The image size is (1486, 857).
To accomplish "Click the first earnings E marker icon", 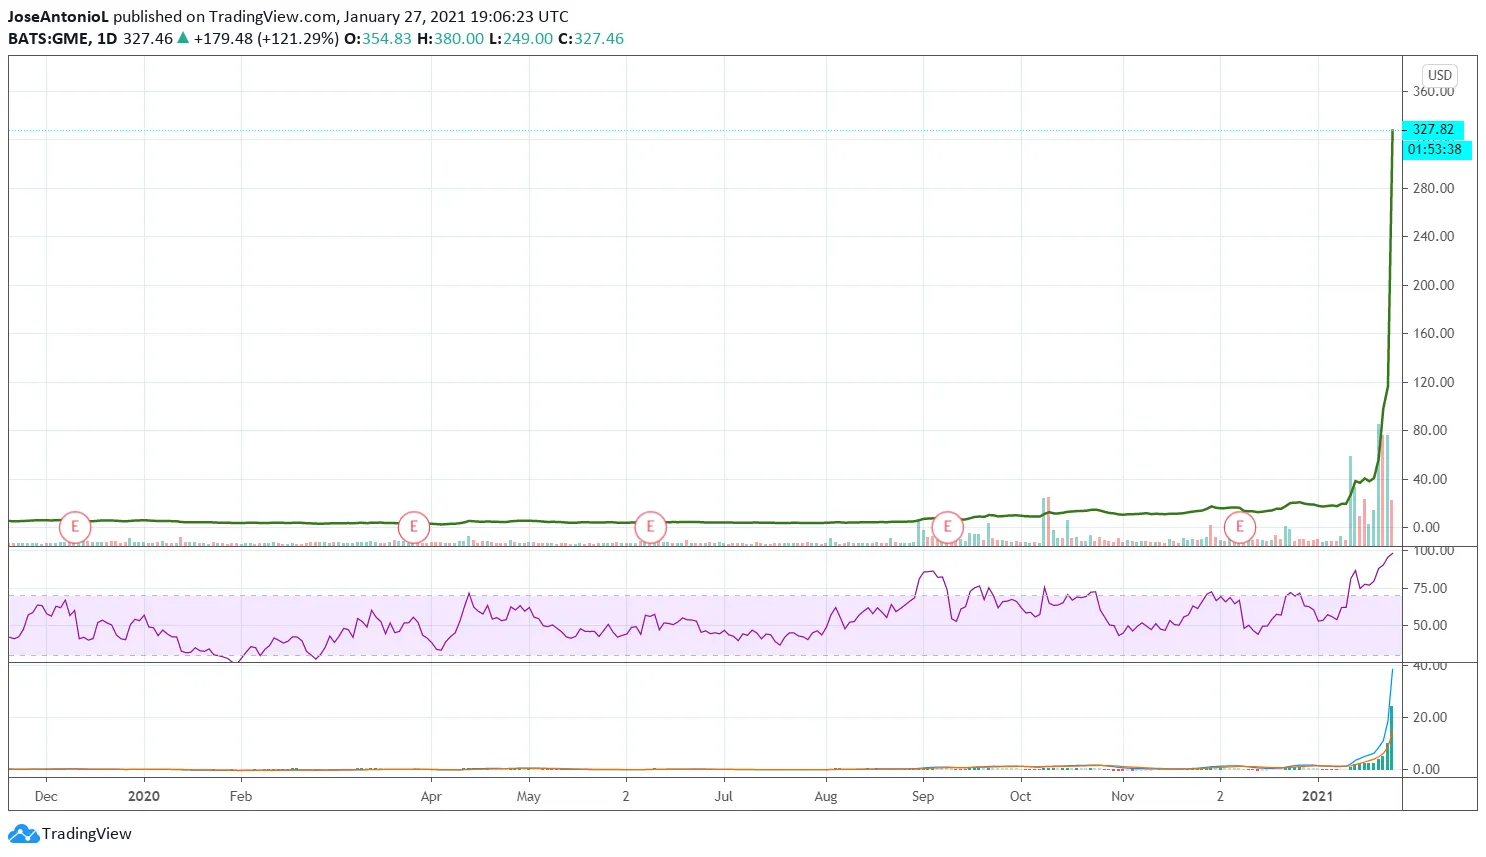I will [74, 527].
